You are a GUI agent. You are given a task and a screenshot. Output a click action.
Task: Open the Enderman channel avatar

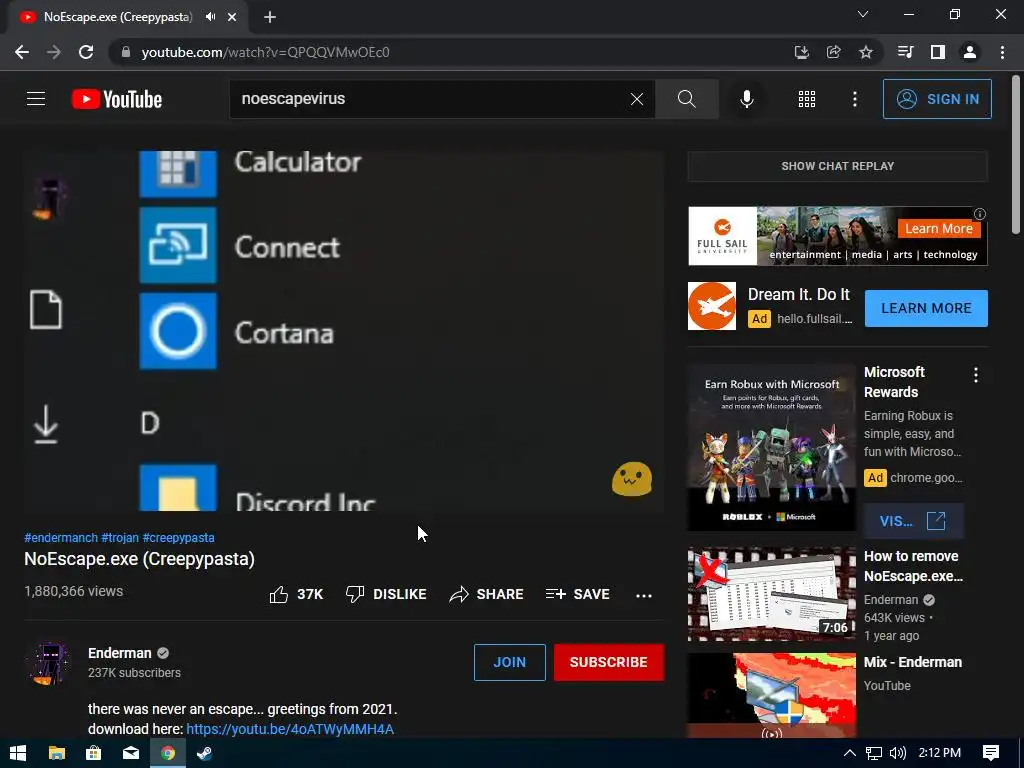[48, 662]
